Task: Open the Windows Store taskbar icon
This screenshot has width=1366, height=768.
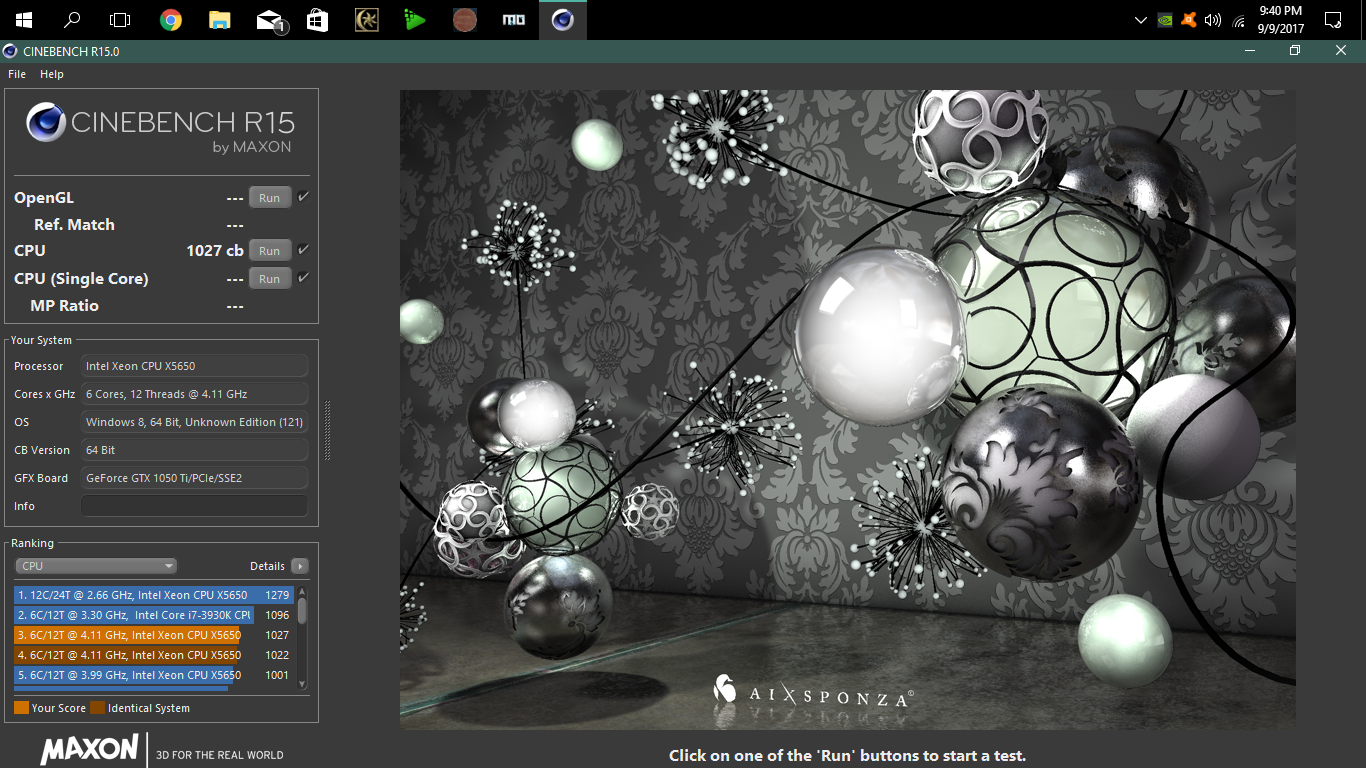Action: click(x=318, y=20)
